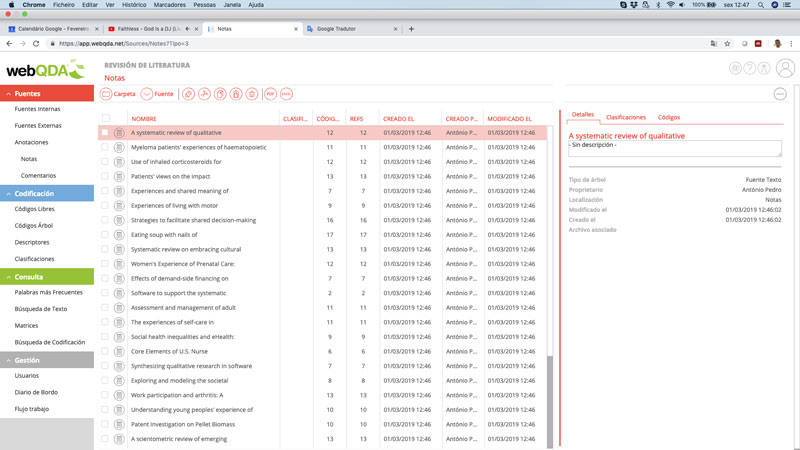This screenshot has height=450, width=800.
Task: Click the Wi-Fi icon in menu bar
Action: tap(670, 5)
